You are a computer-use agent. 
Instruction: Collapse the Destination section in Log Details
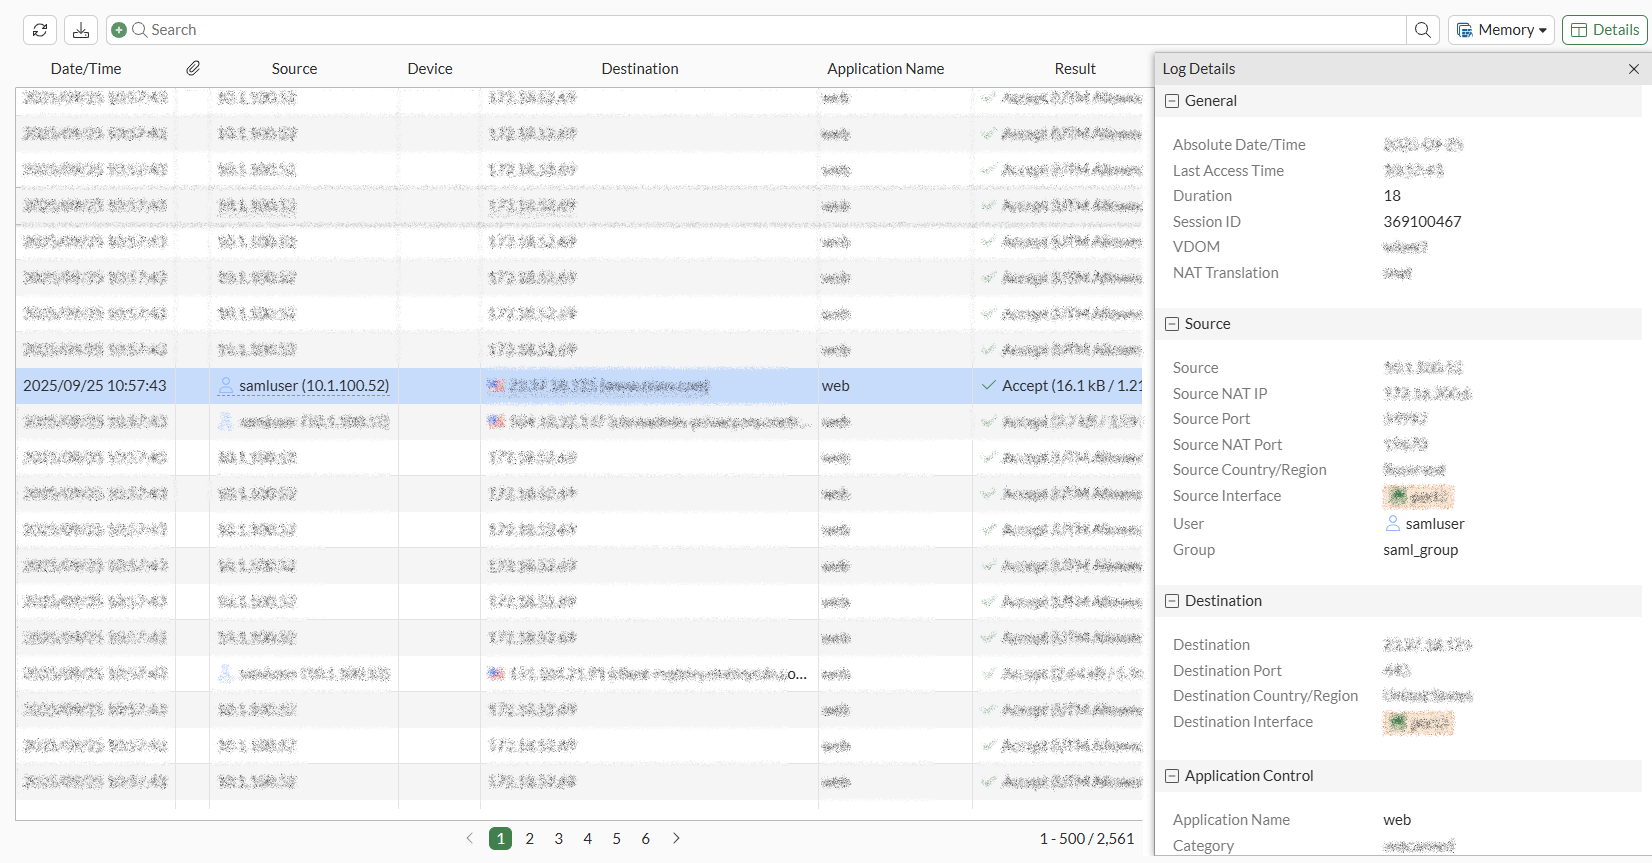1172,601
